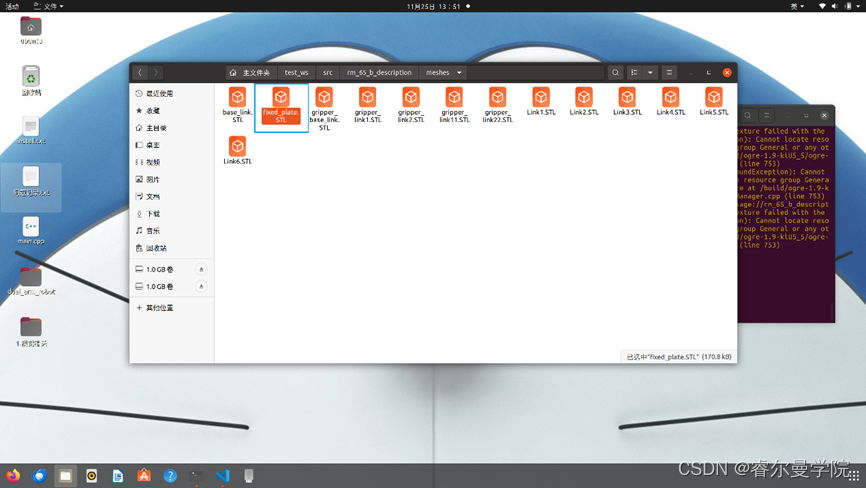Go to 主文件夹 in the path bar
Viewport: 866px width, 488px height.
[251, 72]
